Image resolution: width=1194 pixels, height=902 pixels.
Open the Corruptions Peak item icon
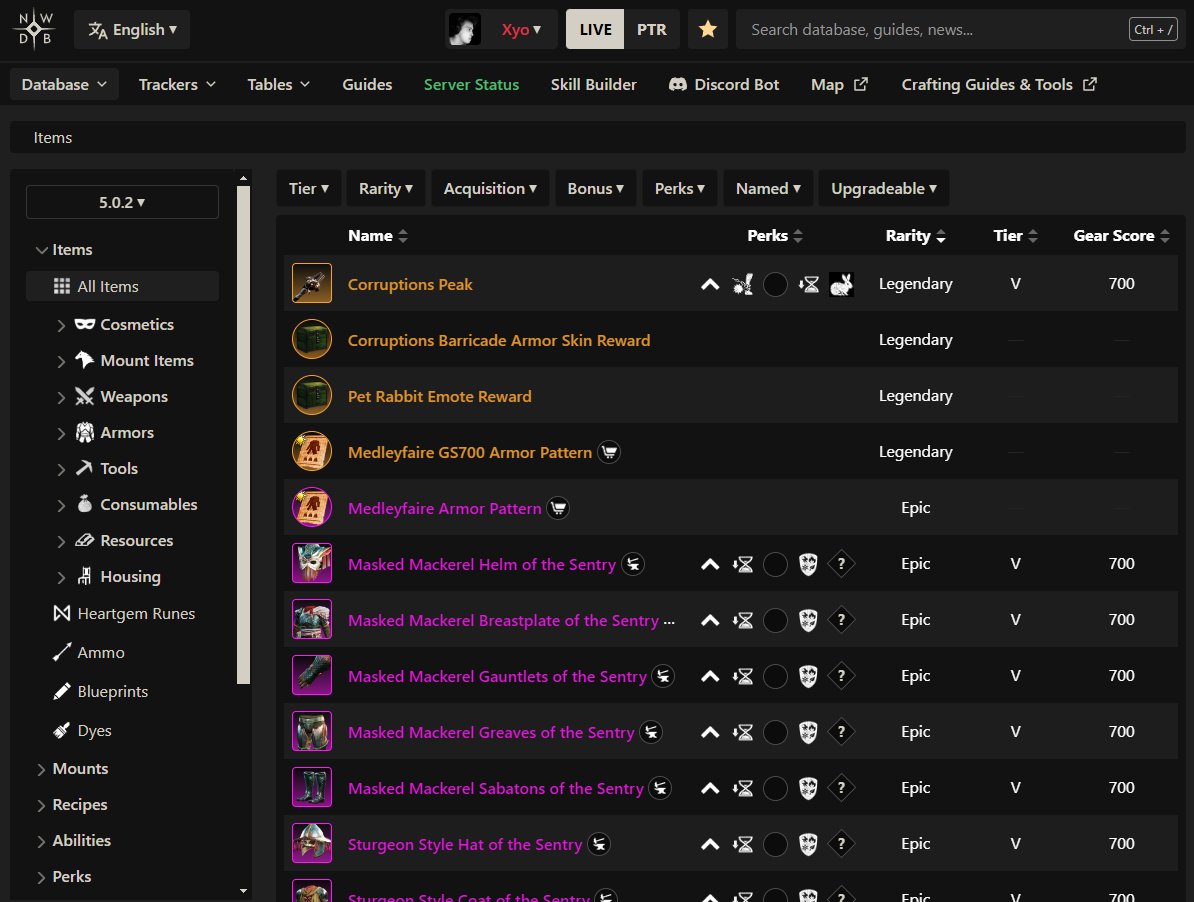(311, 283)
